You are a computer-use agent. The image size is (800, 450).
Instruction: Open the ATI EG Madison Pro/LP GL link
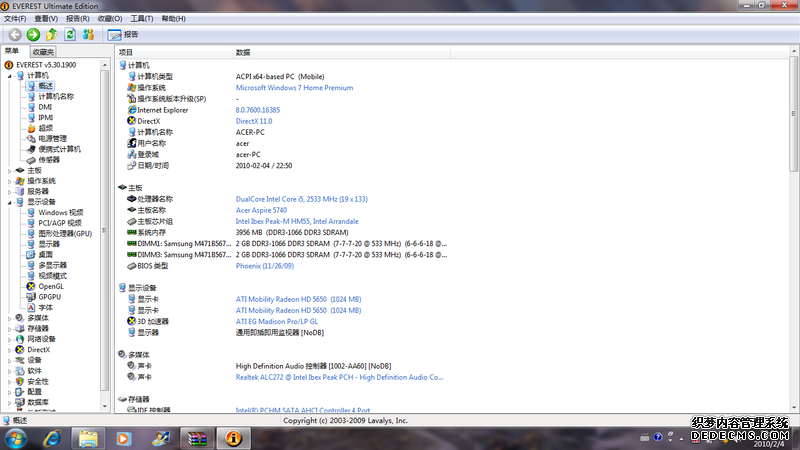pos(277,321)
